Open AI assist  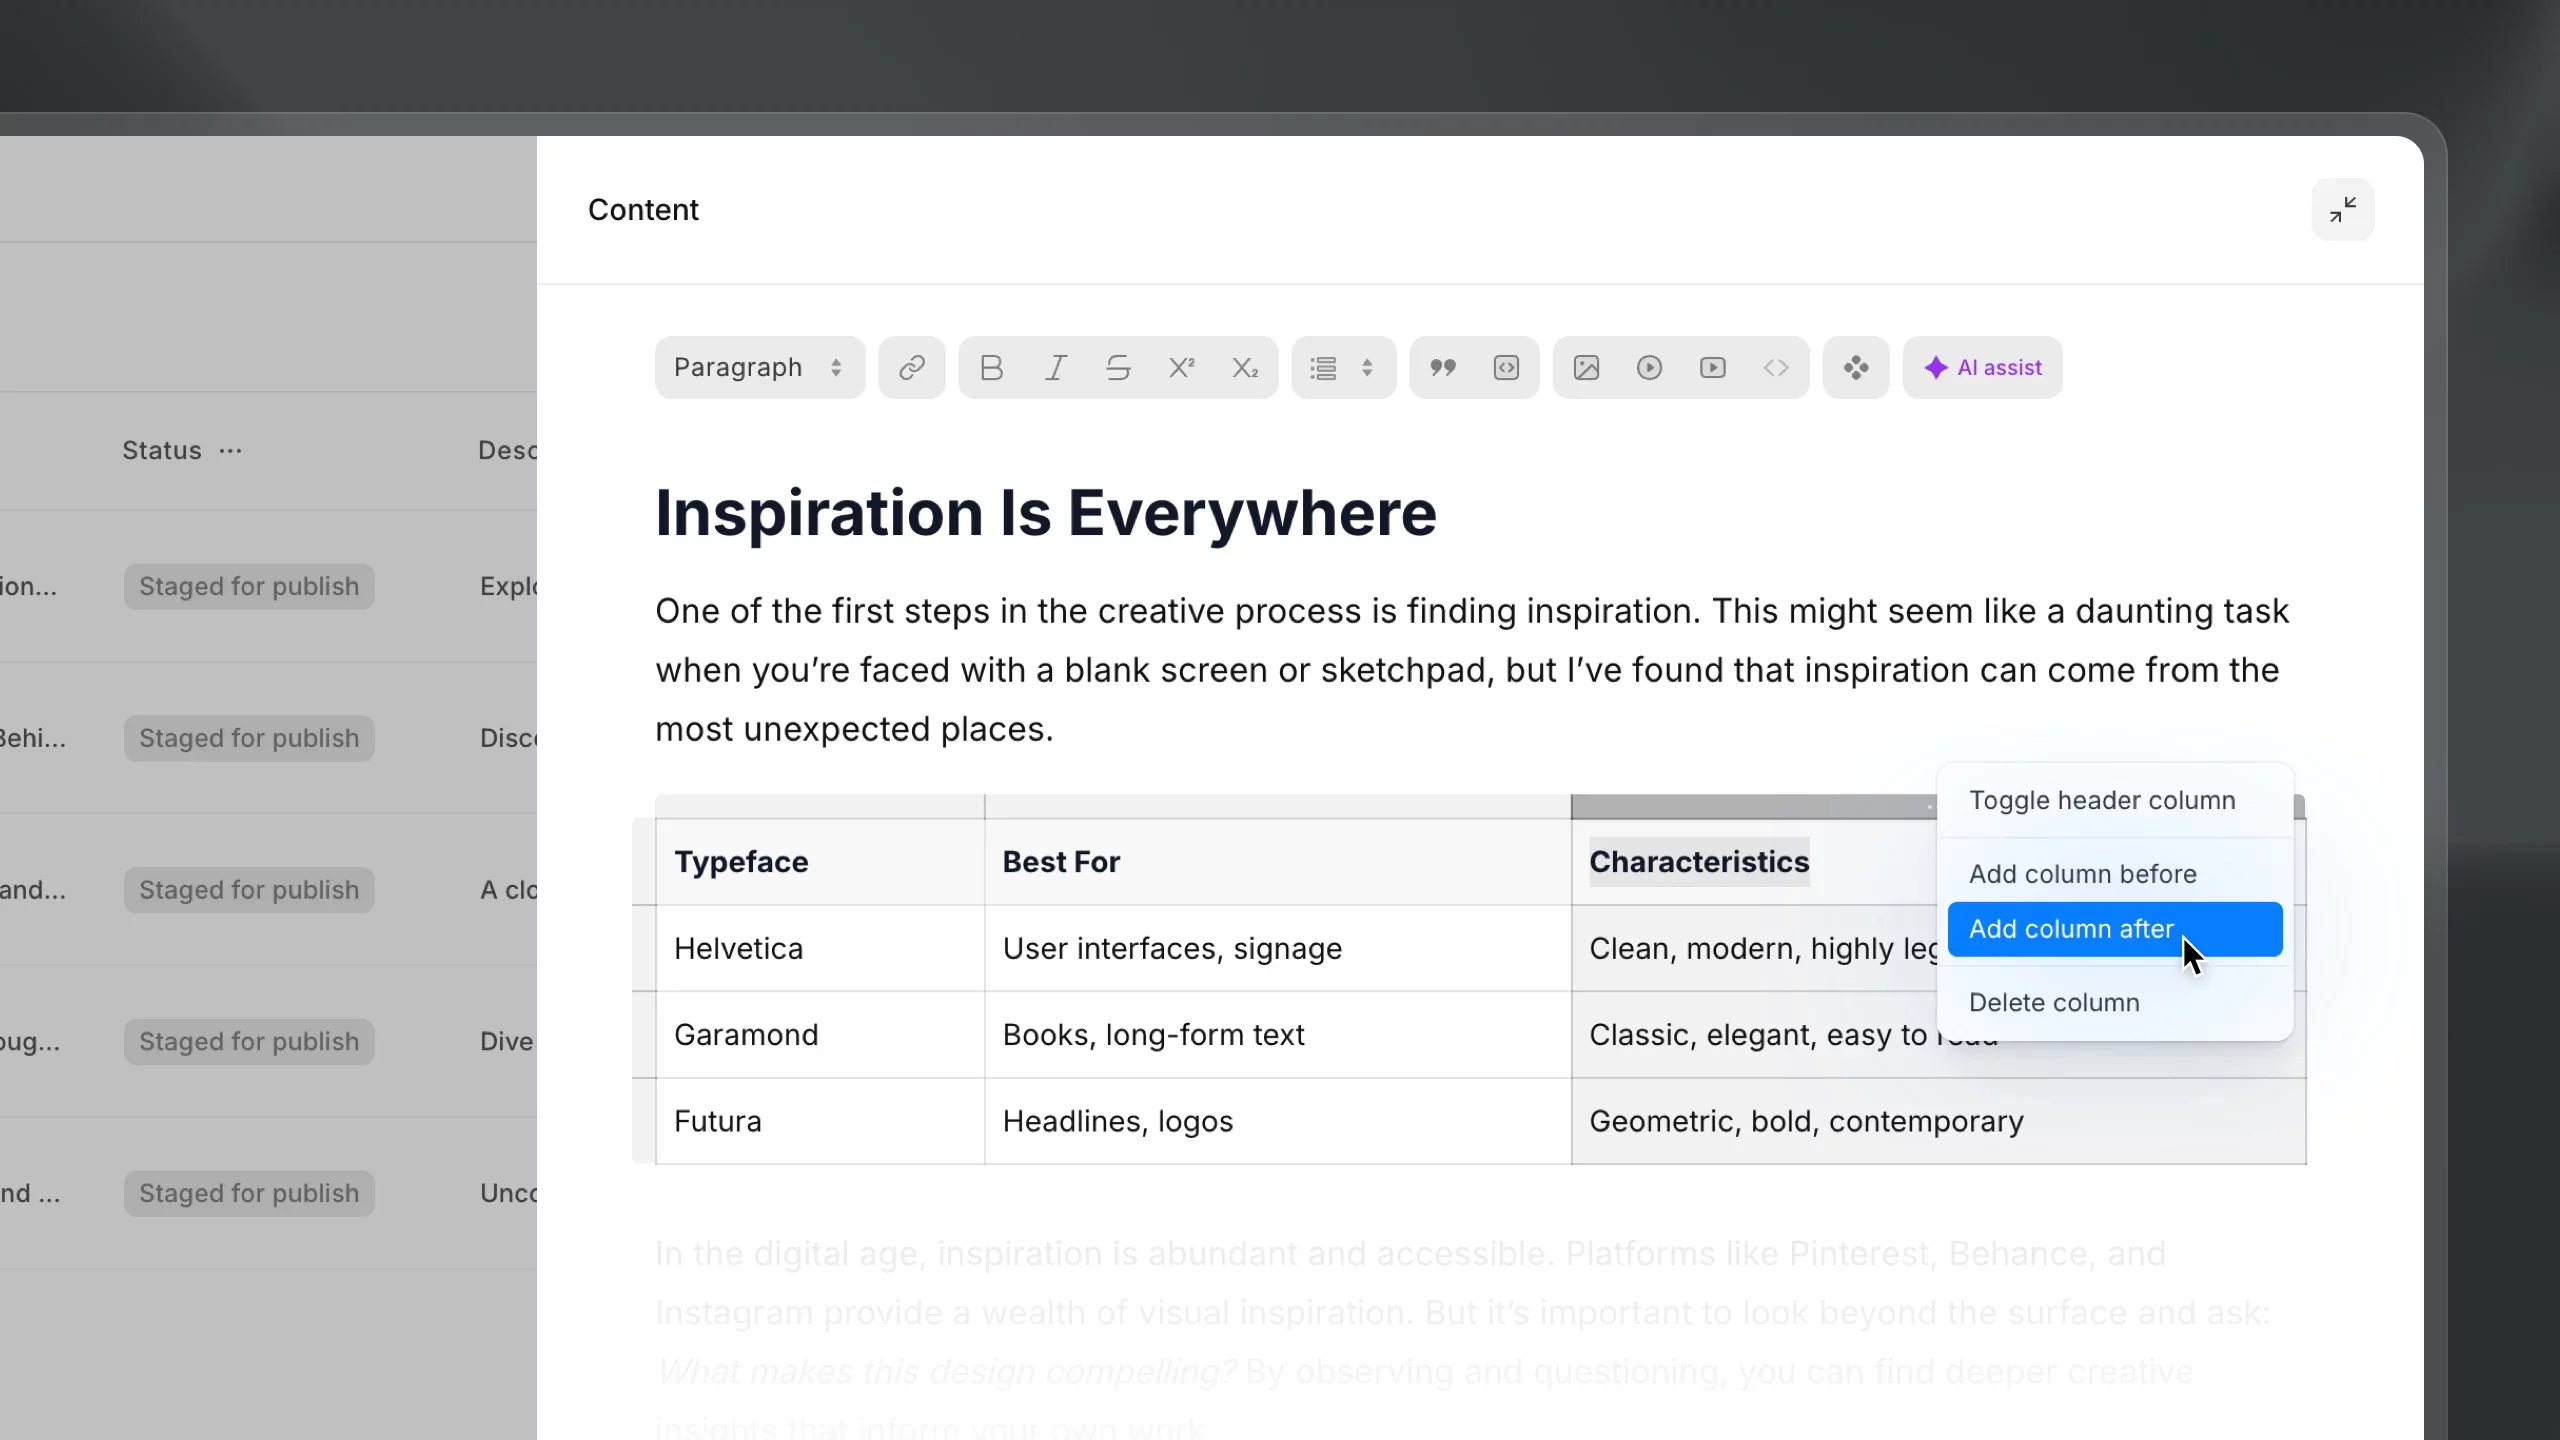1982,367
